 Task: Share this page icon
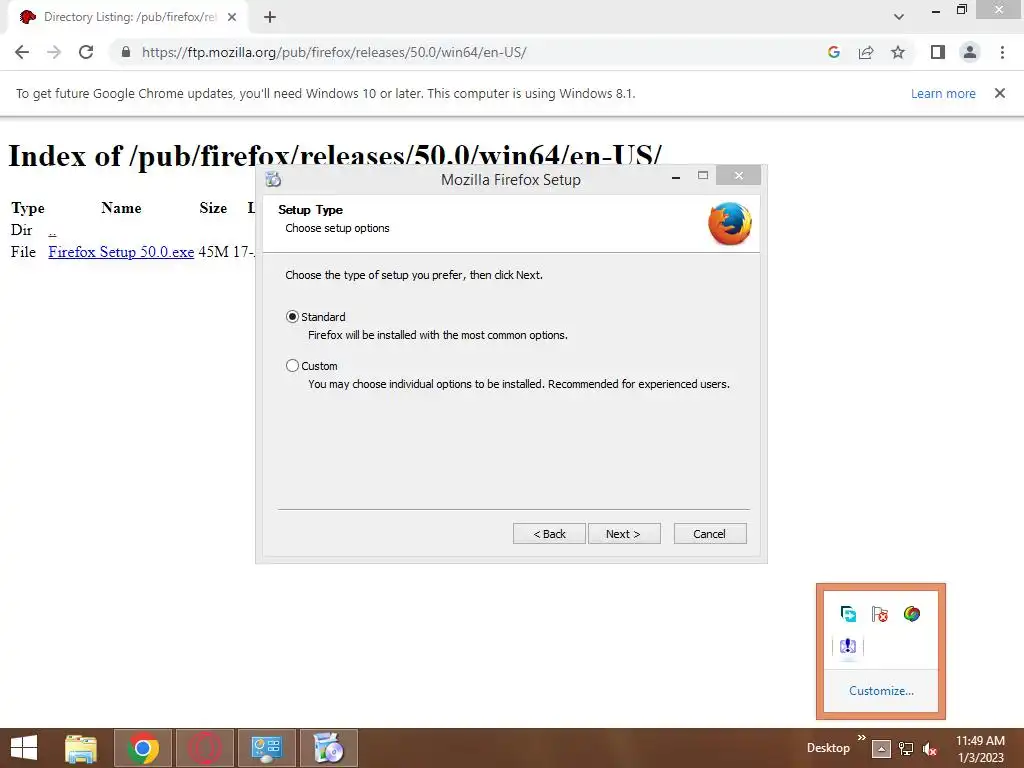[x=866, y=52]
